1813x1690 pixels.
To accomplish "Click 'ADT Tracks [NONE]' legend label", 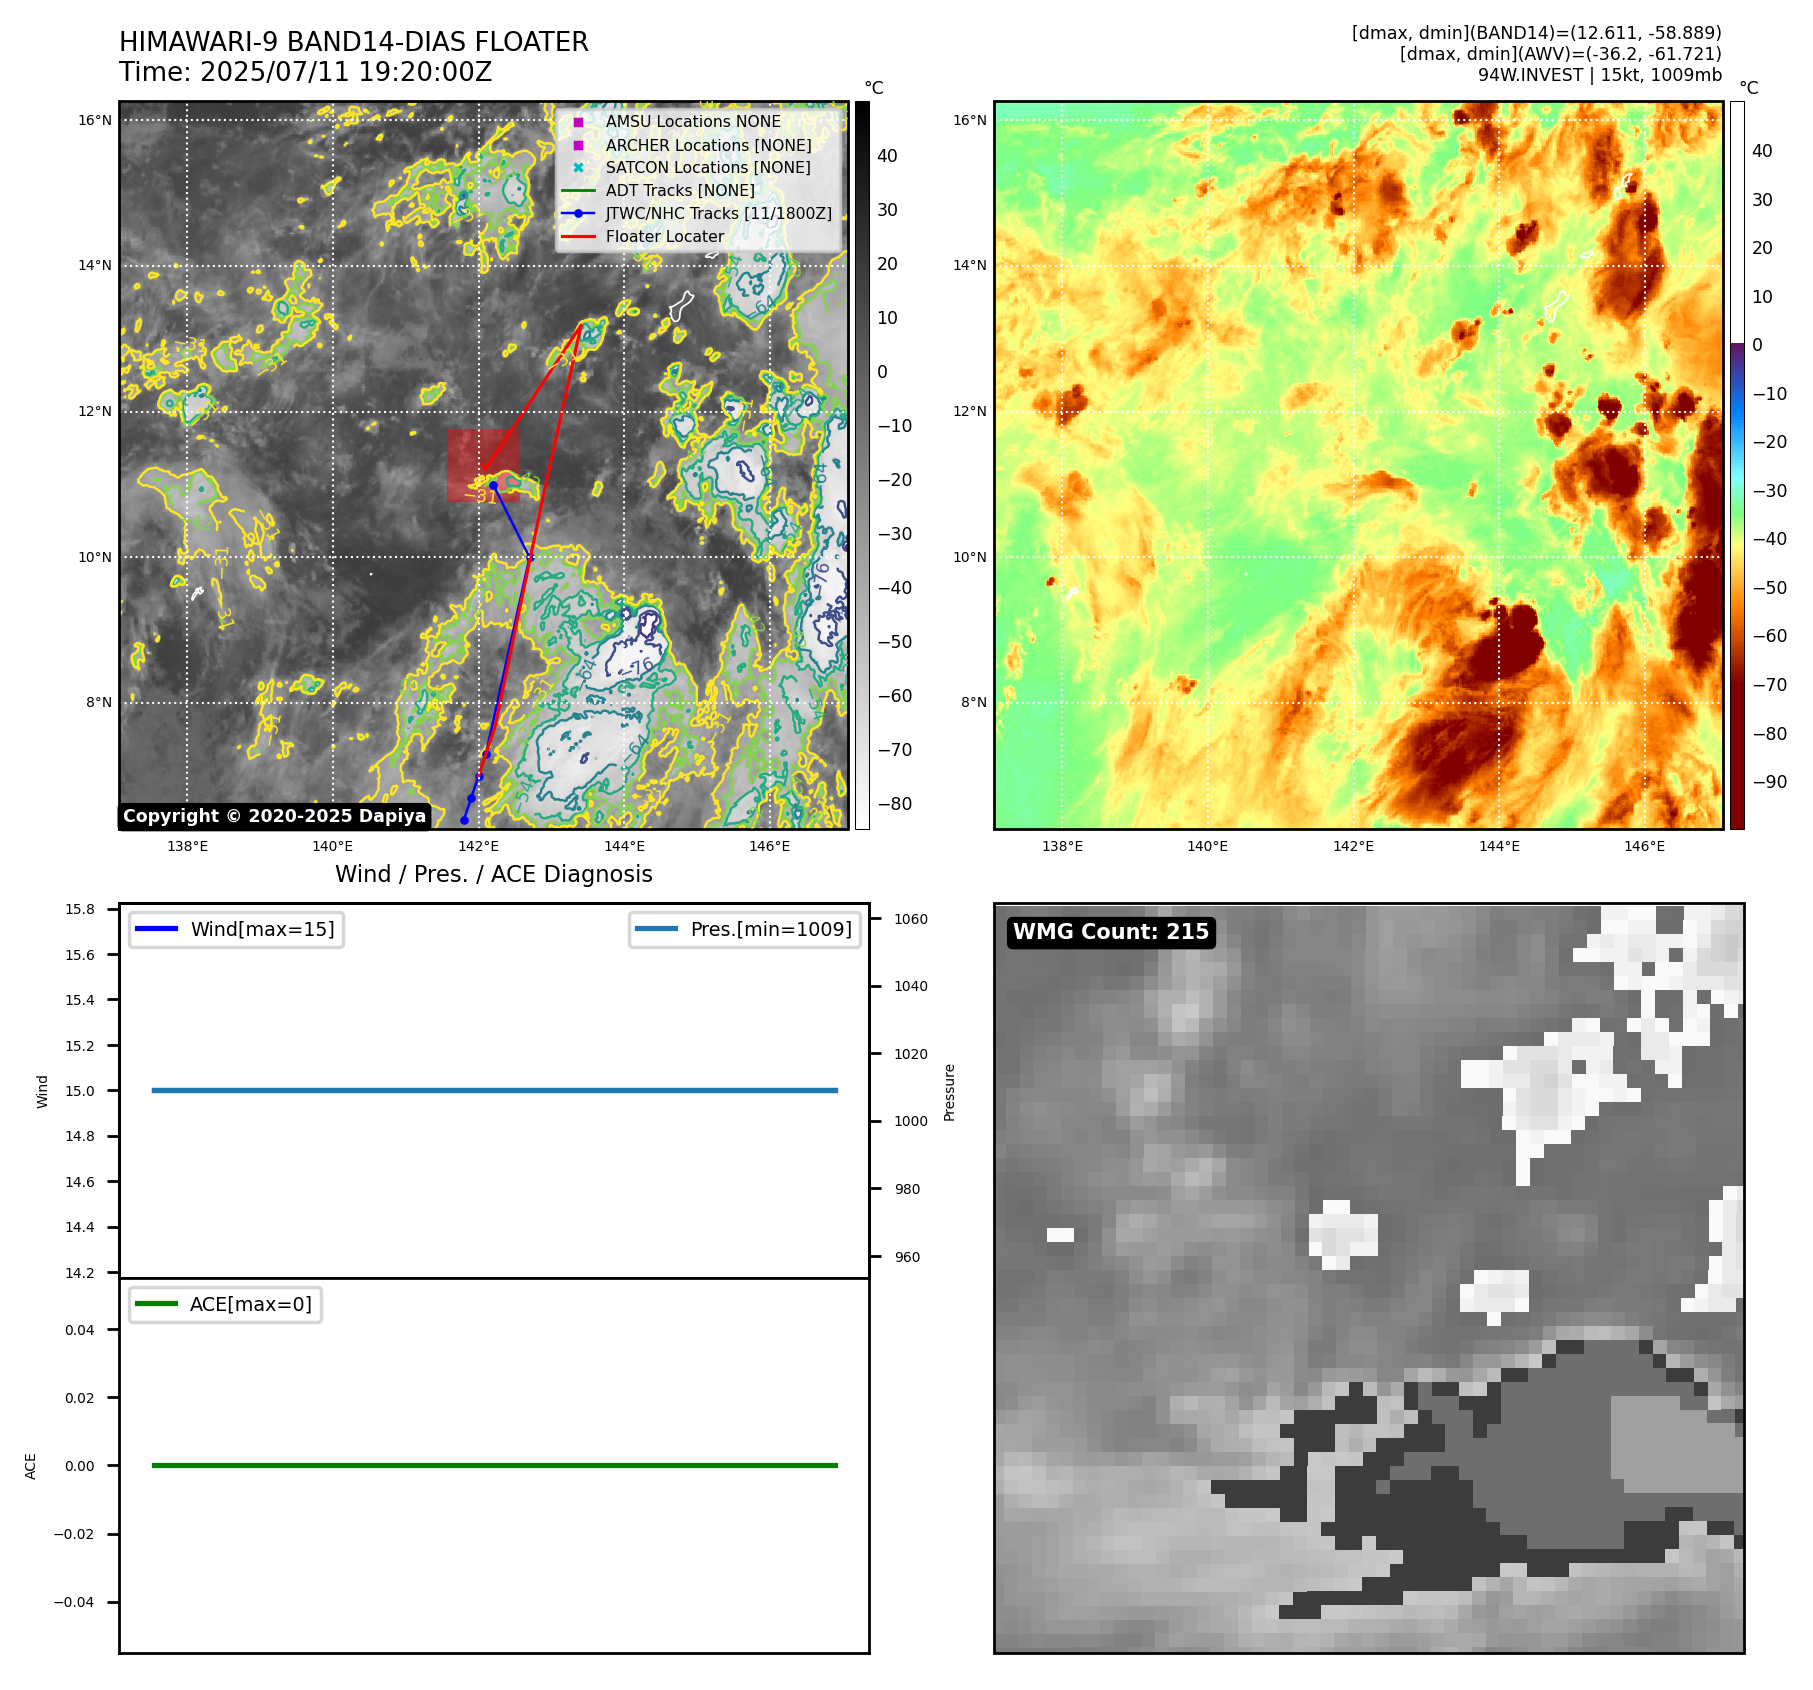I will tap(680, 190).
